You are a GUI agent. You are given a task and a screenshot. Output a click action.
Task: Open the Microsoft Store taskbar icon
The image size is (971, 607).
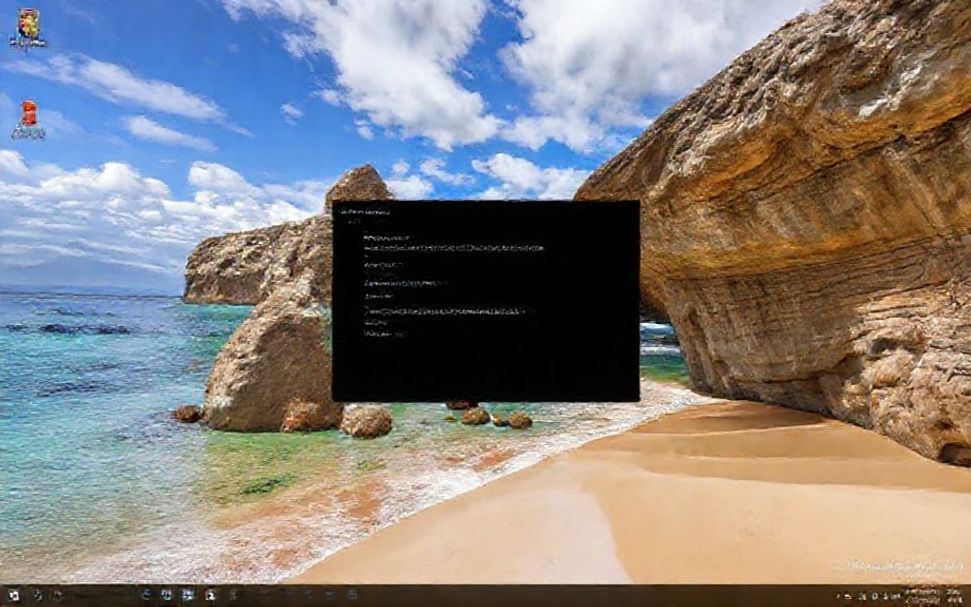pos(187,596)
